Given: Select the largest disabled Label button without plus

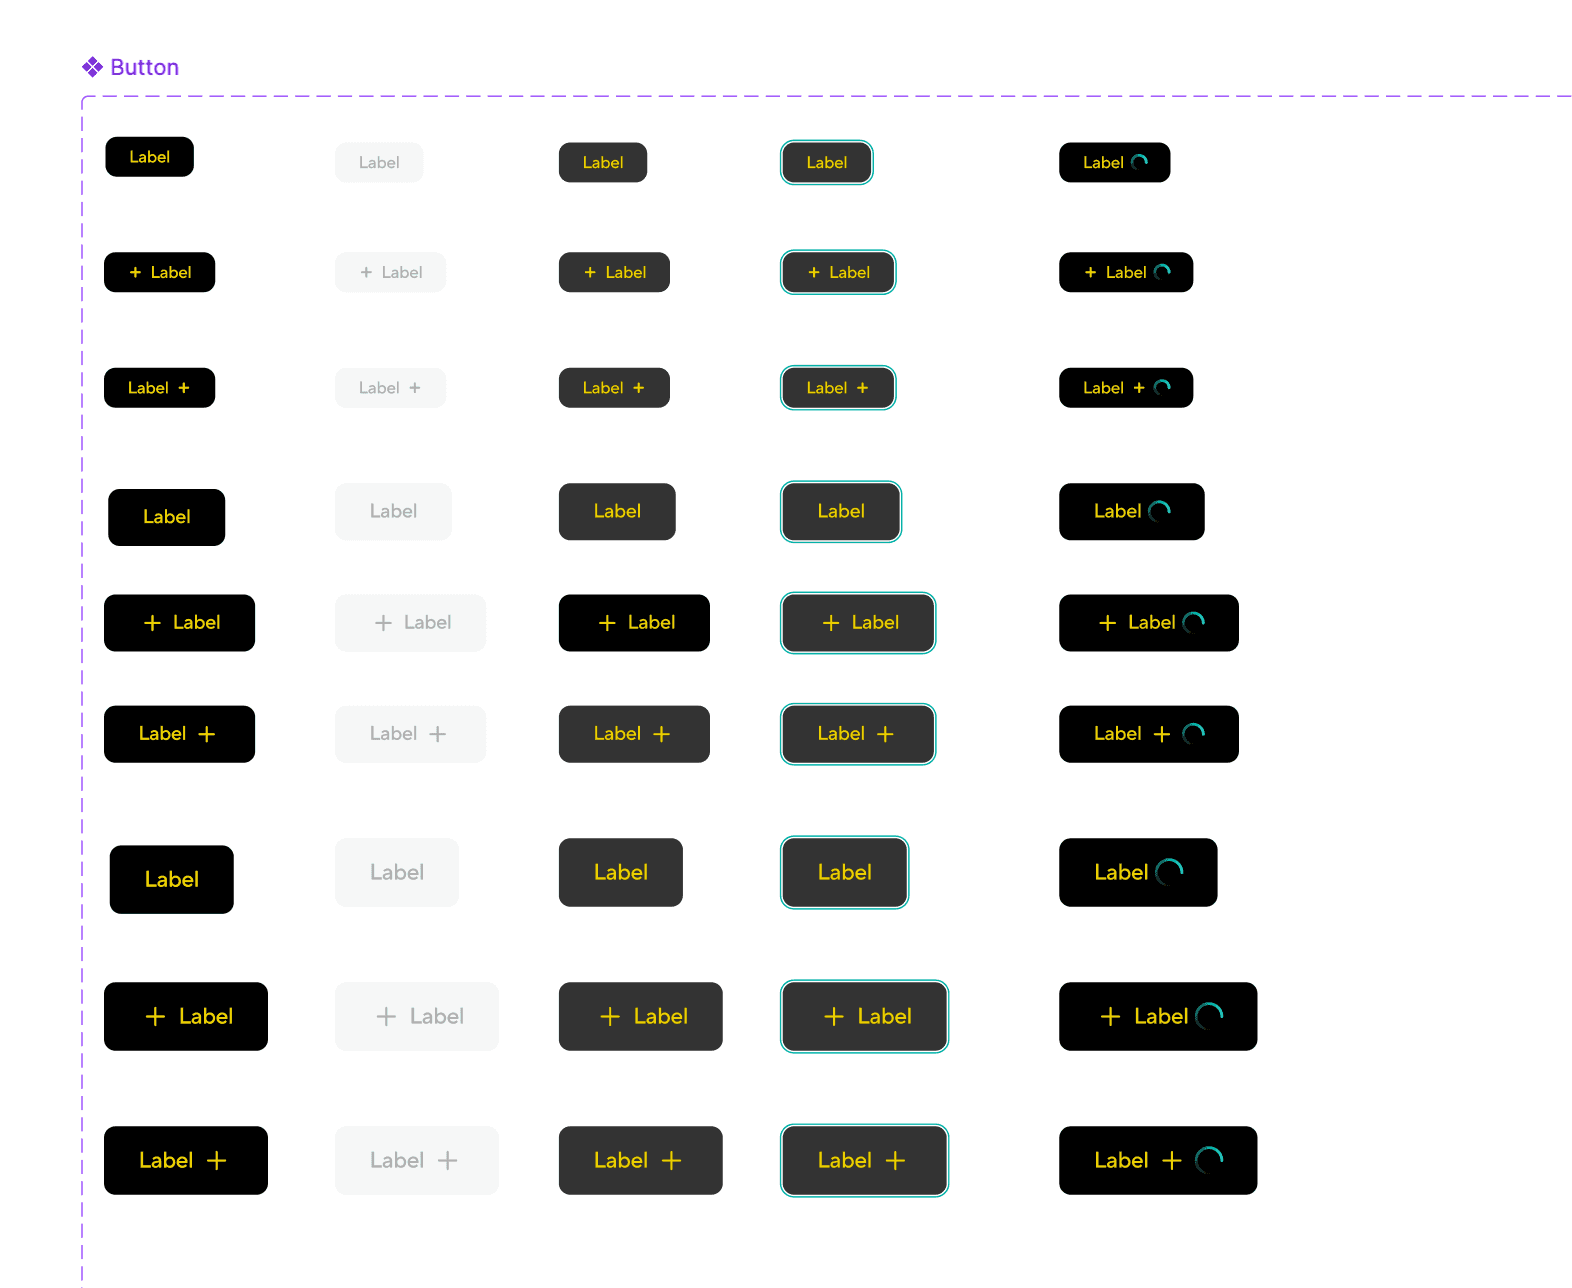Looking at the screenshot, I should click(x=397, y=873).
